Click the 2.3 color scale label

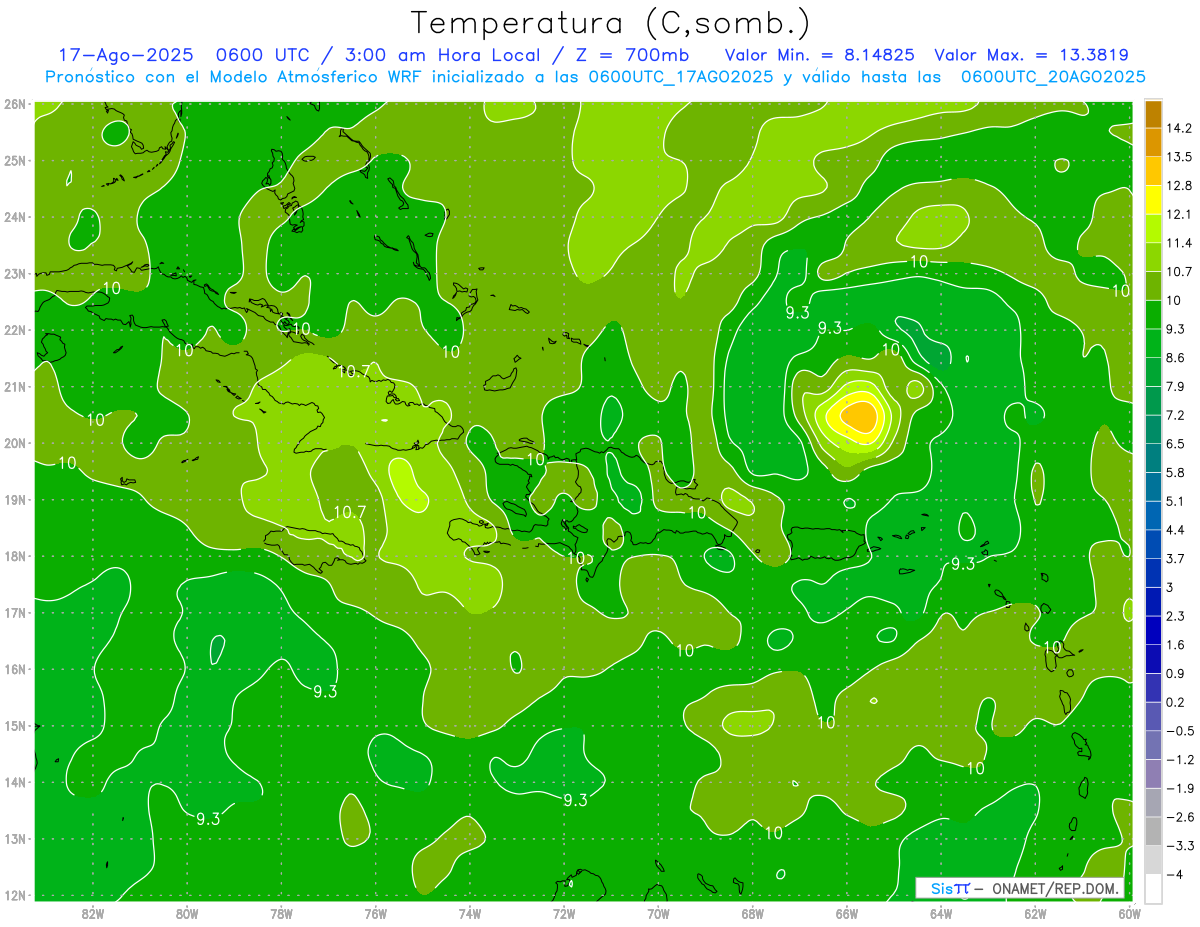coord(1175,615)
